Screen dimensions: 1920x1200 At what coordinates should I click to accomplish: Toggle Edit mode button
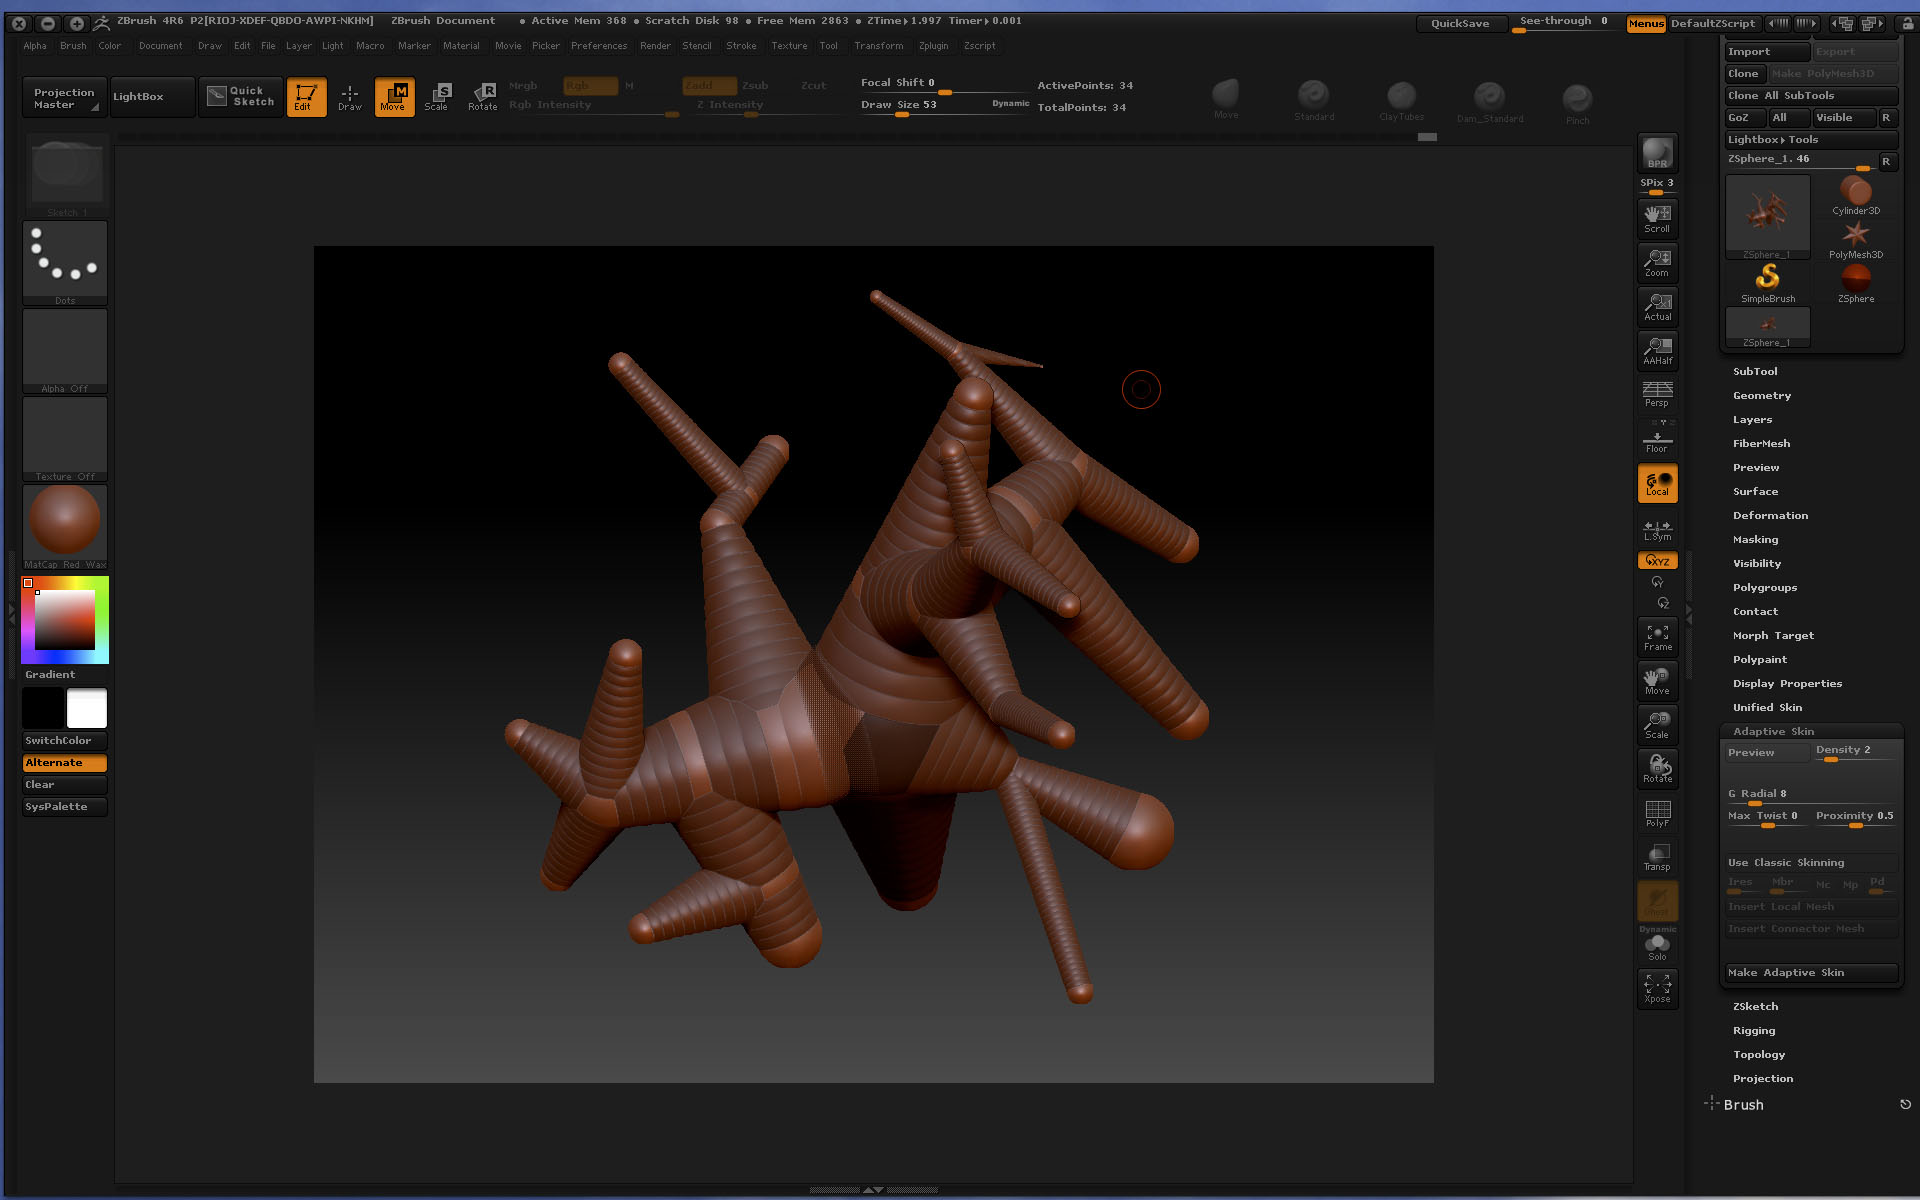306,97
